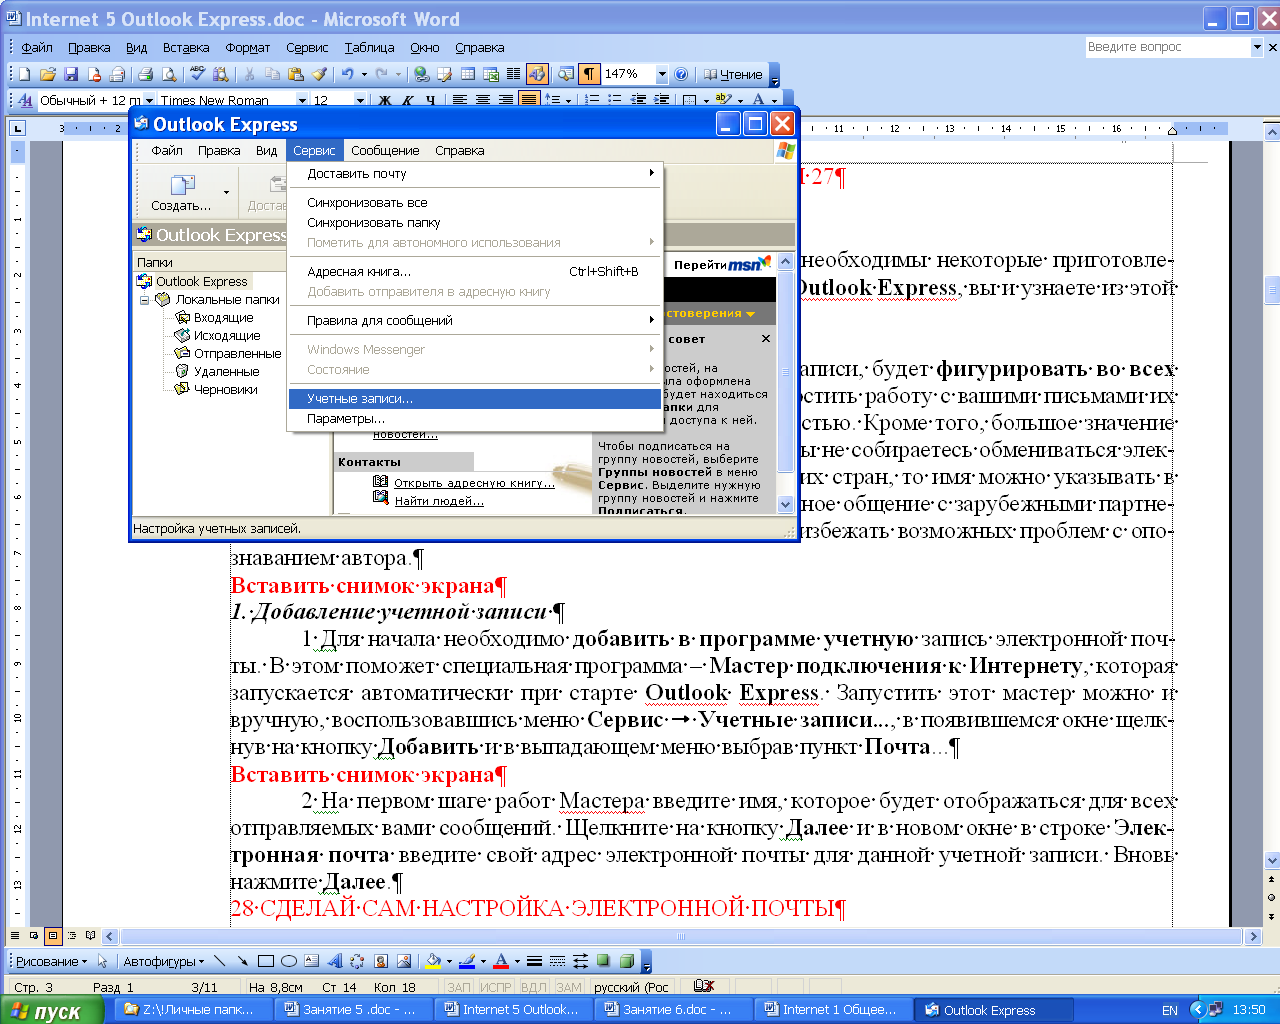Image resolution: width=1280 pixels, height=1024 pixels.
Task: Open Входящие folder in tree
Action: (223, 317)
